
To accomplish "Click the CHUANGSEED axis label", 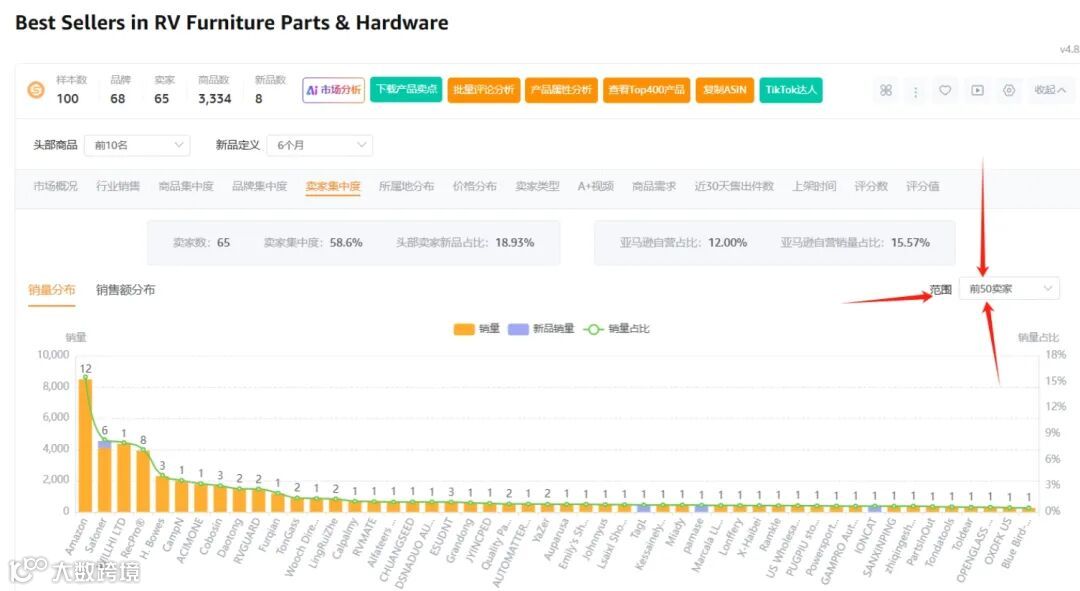I will click(397, 550).
